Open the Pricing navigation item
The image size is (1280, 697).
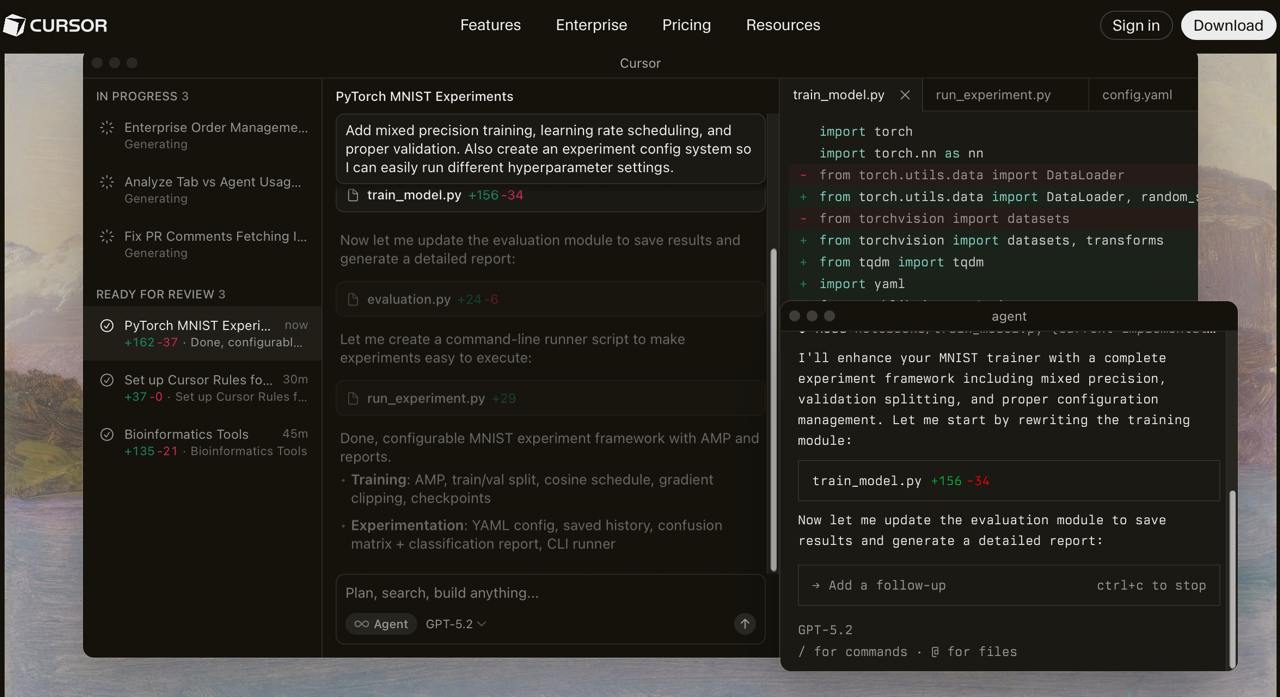click(x=686, y=25)
